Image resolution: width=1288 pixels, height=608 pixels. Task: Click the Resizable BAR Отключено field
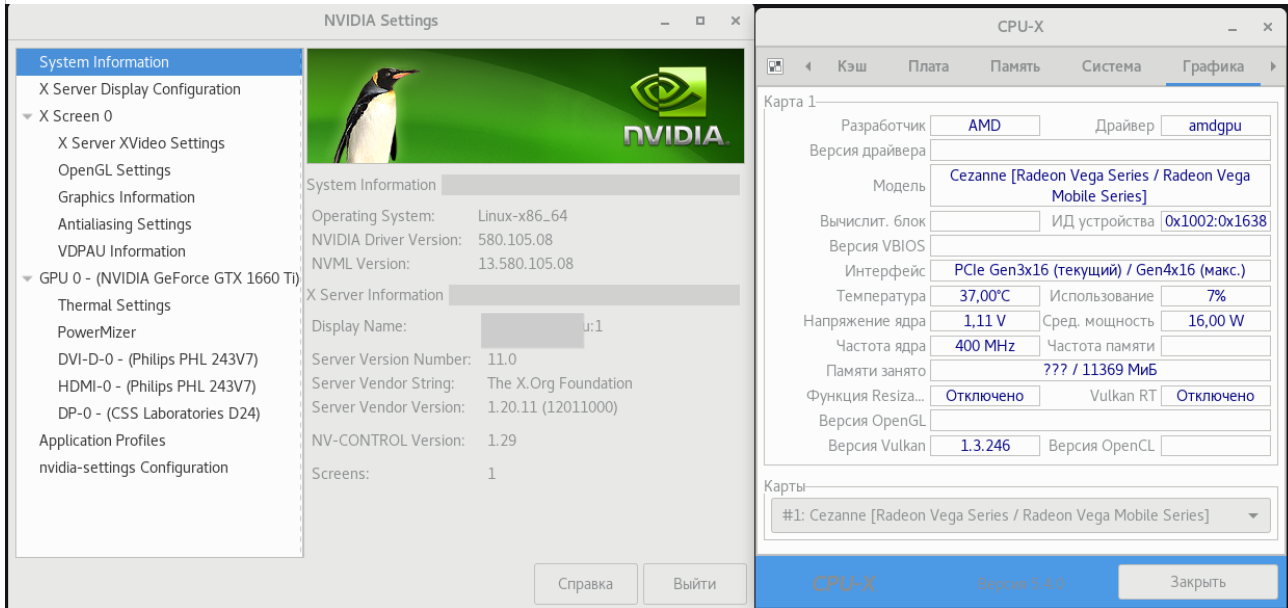point(985,396)
